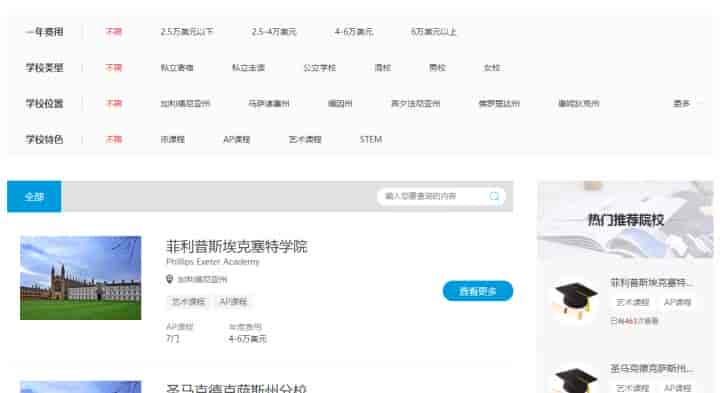The image size is (720, 393).
Task: Choose 男校 school type filter
Action: [x=437, y=67]
